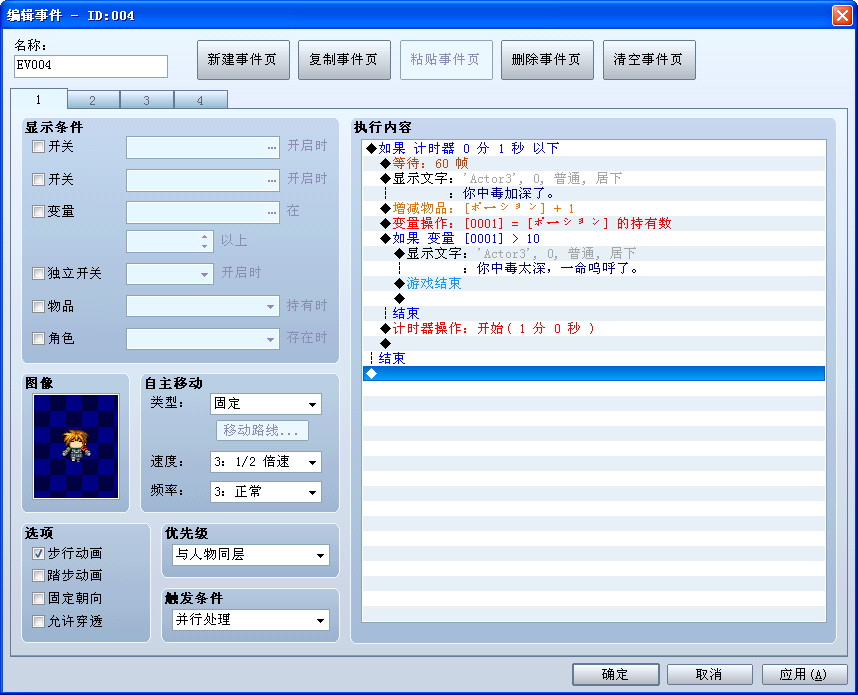The image size is (858, 695).
Task: Click the 删除事件页 button
Action: [x=547, y=60]
